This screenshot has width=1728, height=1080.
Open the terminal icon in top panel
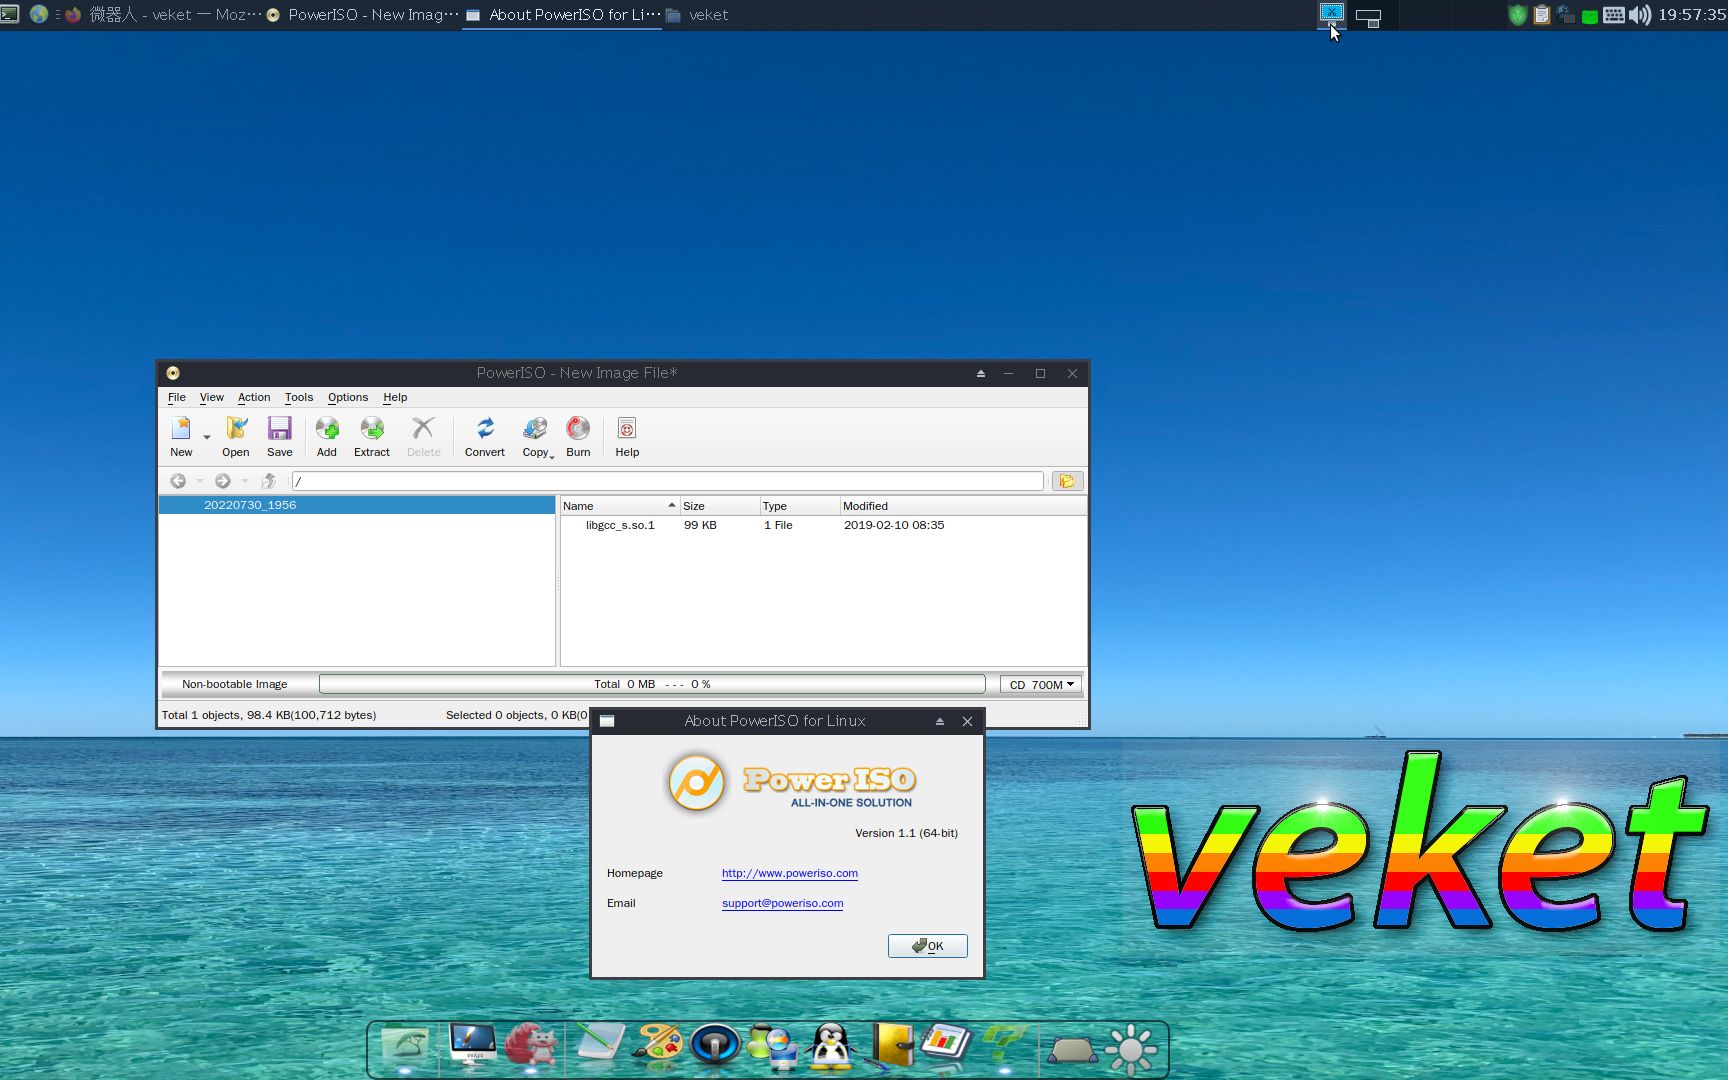tap(10, 14)
